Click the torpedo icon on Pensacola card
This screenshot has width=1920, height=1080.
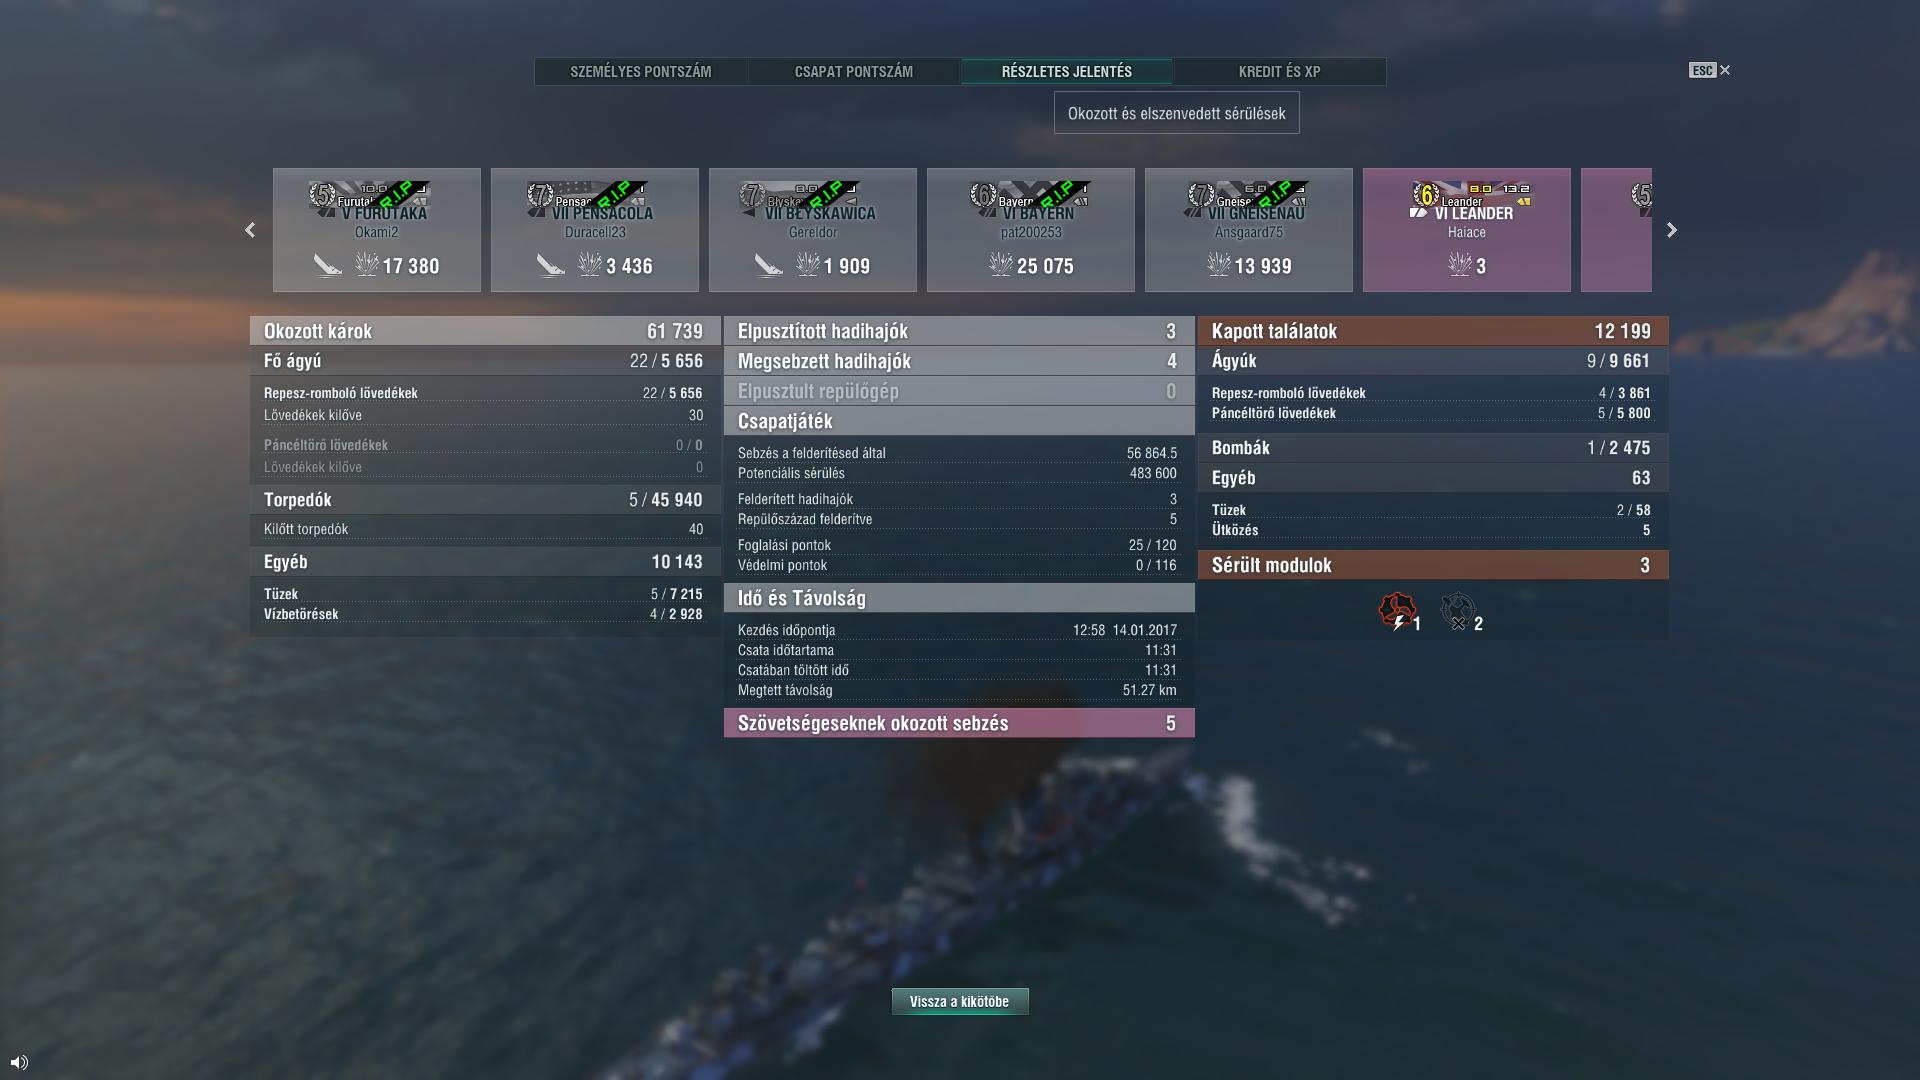(x=550, y=265)
